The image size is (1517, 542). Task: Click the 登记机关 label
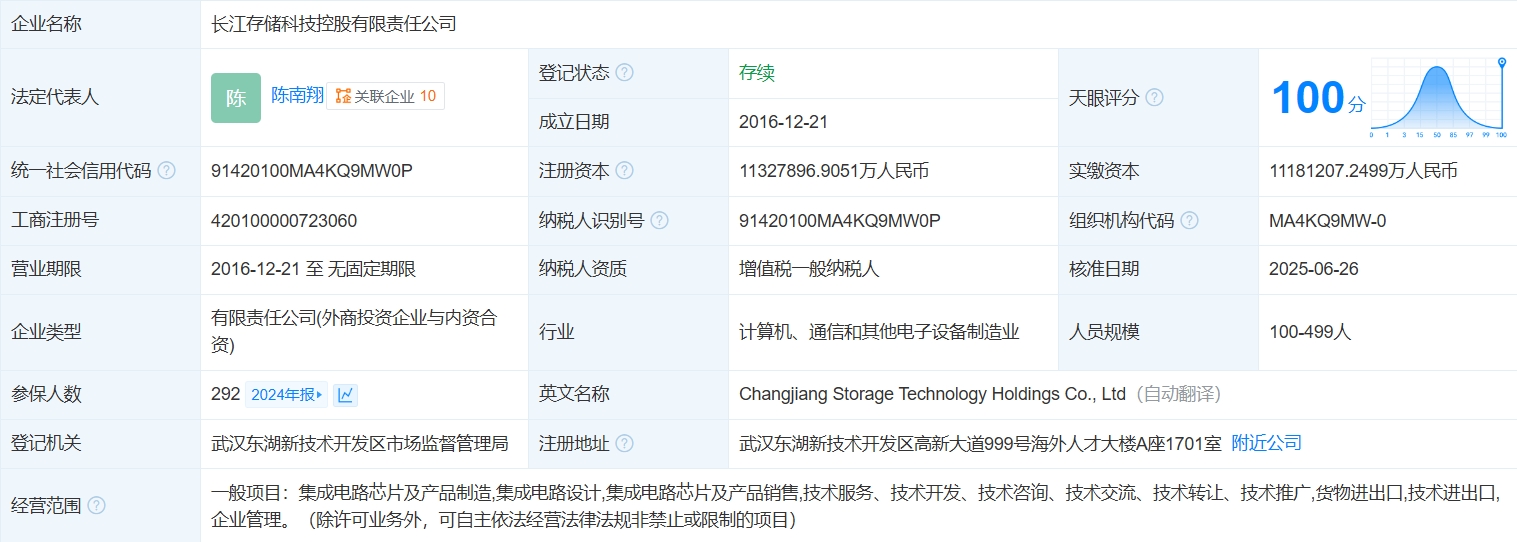point(46,443)
